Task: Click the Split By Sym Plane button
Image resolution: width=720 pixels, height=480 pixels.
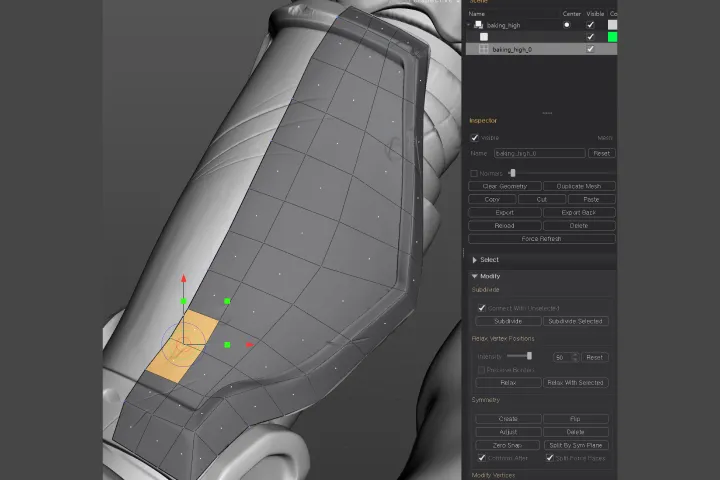Action: click(576, 445)
